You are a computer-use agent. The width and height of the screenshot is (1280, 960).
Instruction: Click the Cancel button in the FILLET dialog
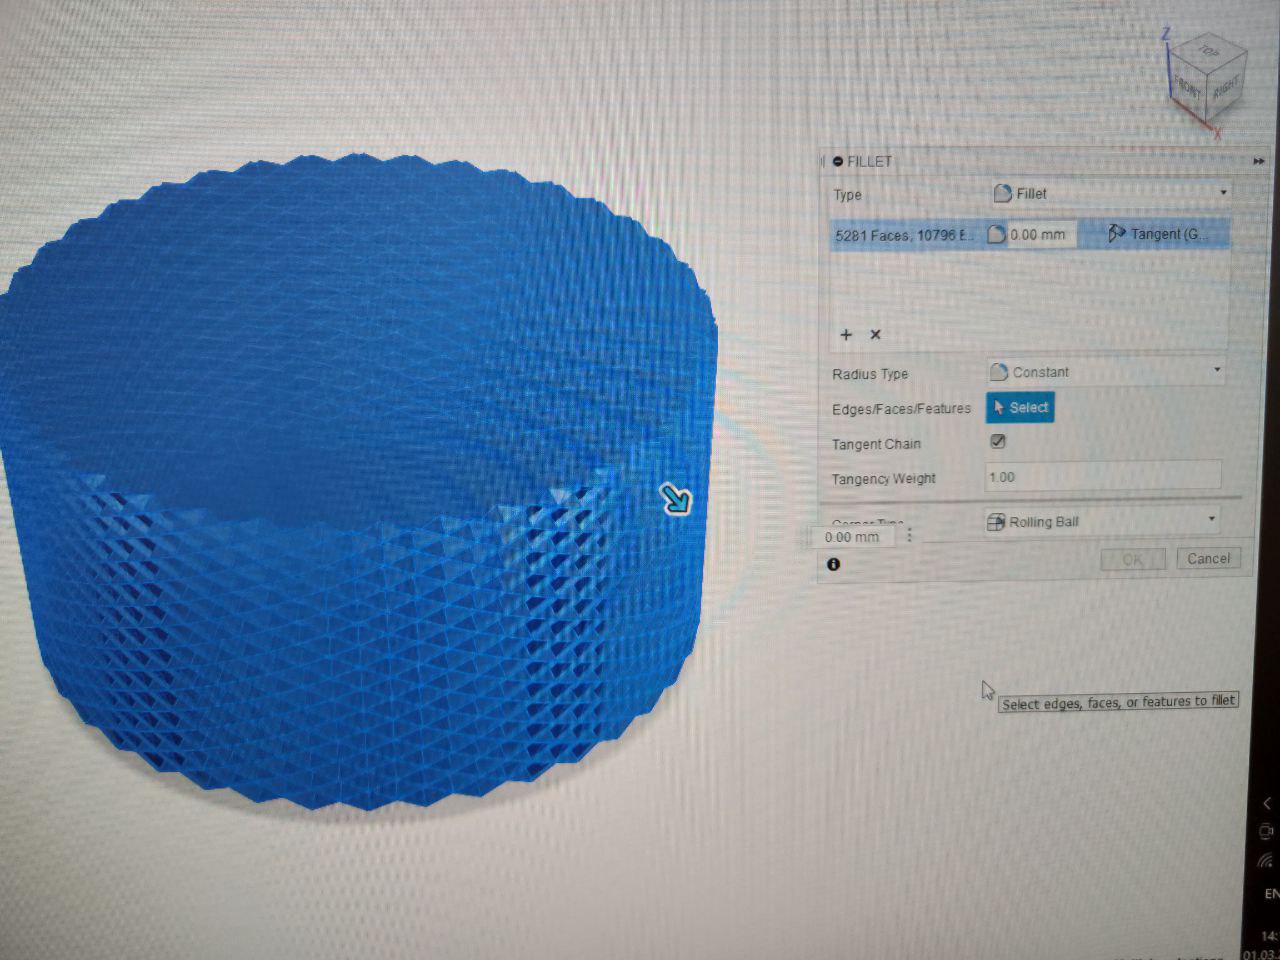(1208, 558)
